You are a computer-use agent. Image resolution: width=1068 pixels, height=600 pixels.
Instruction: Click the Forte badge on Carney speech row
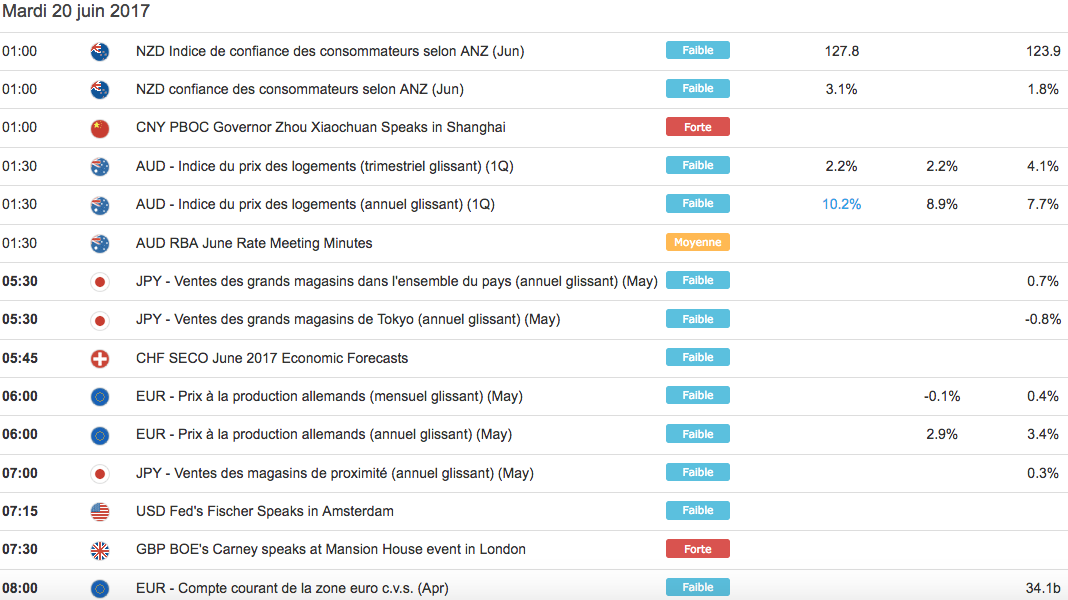coord(697,549)
